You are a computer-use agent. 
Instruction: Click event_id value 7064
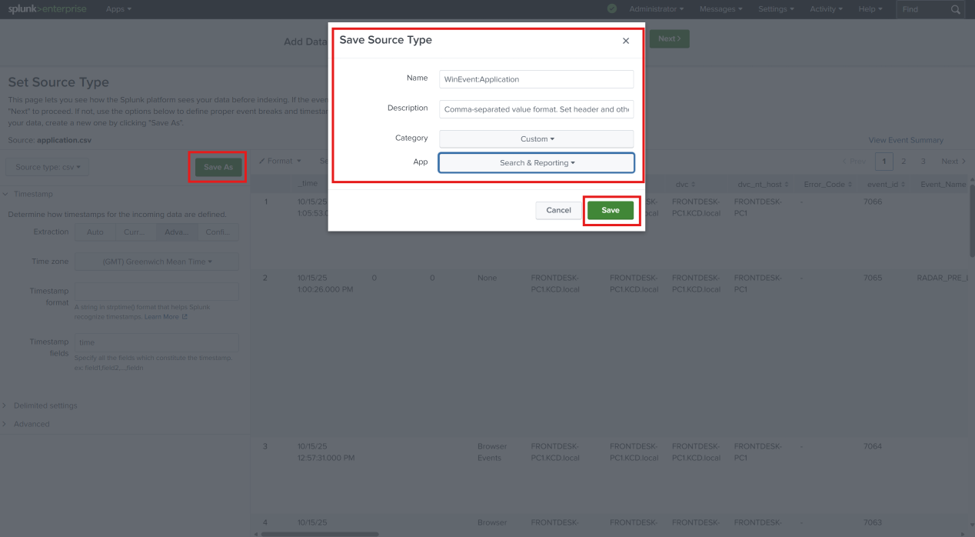point(872,446)
